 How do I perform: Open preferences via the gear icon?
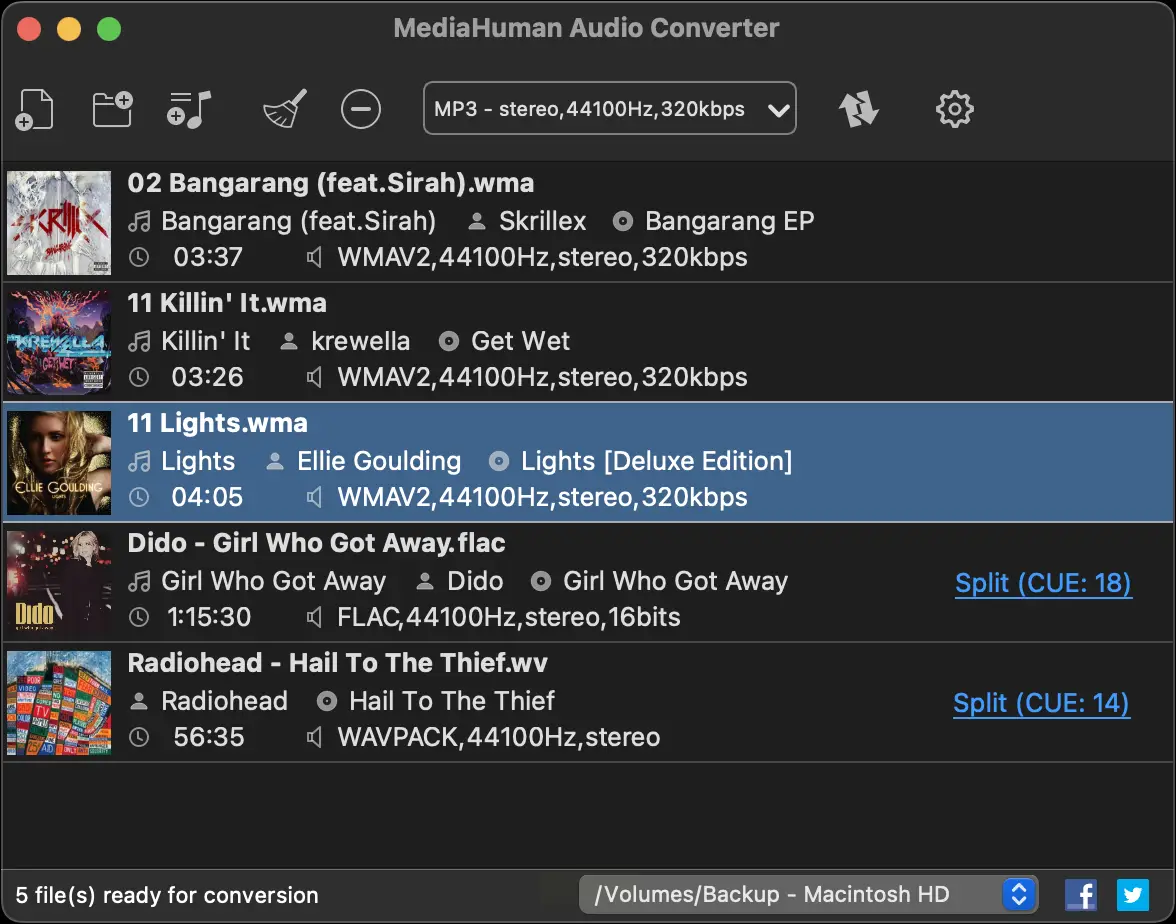pyautogui.click(x=954, y=109)
